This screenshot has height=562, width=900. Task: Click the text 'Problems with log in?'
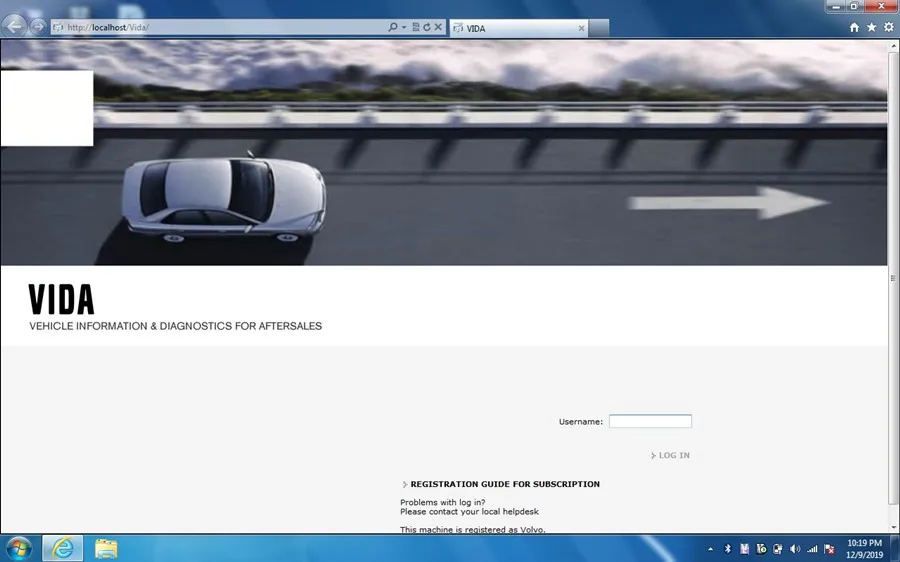[443, 502]
